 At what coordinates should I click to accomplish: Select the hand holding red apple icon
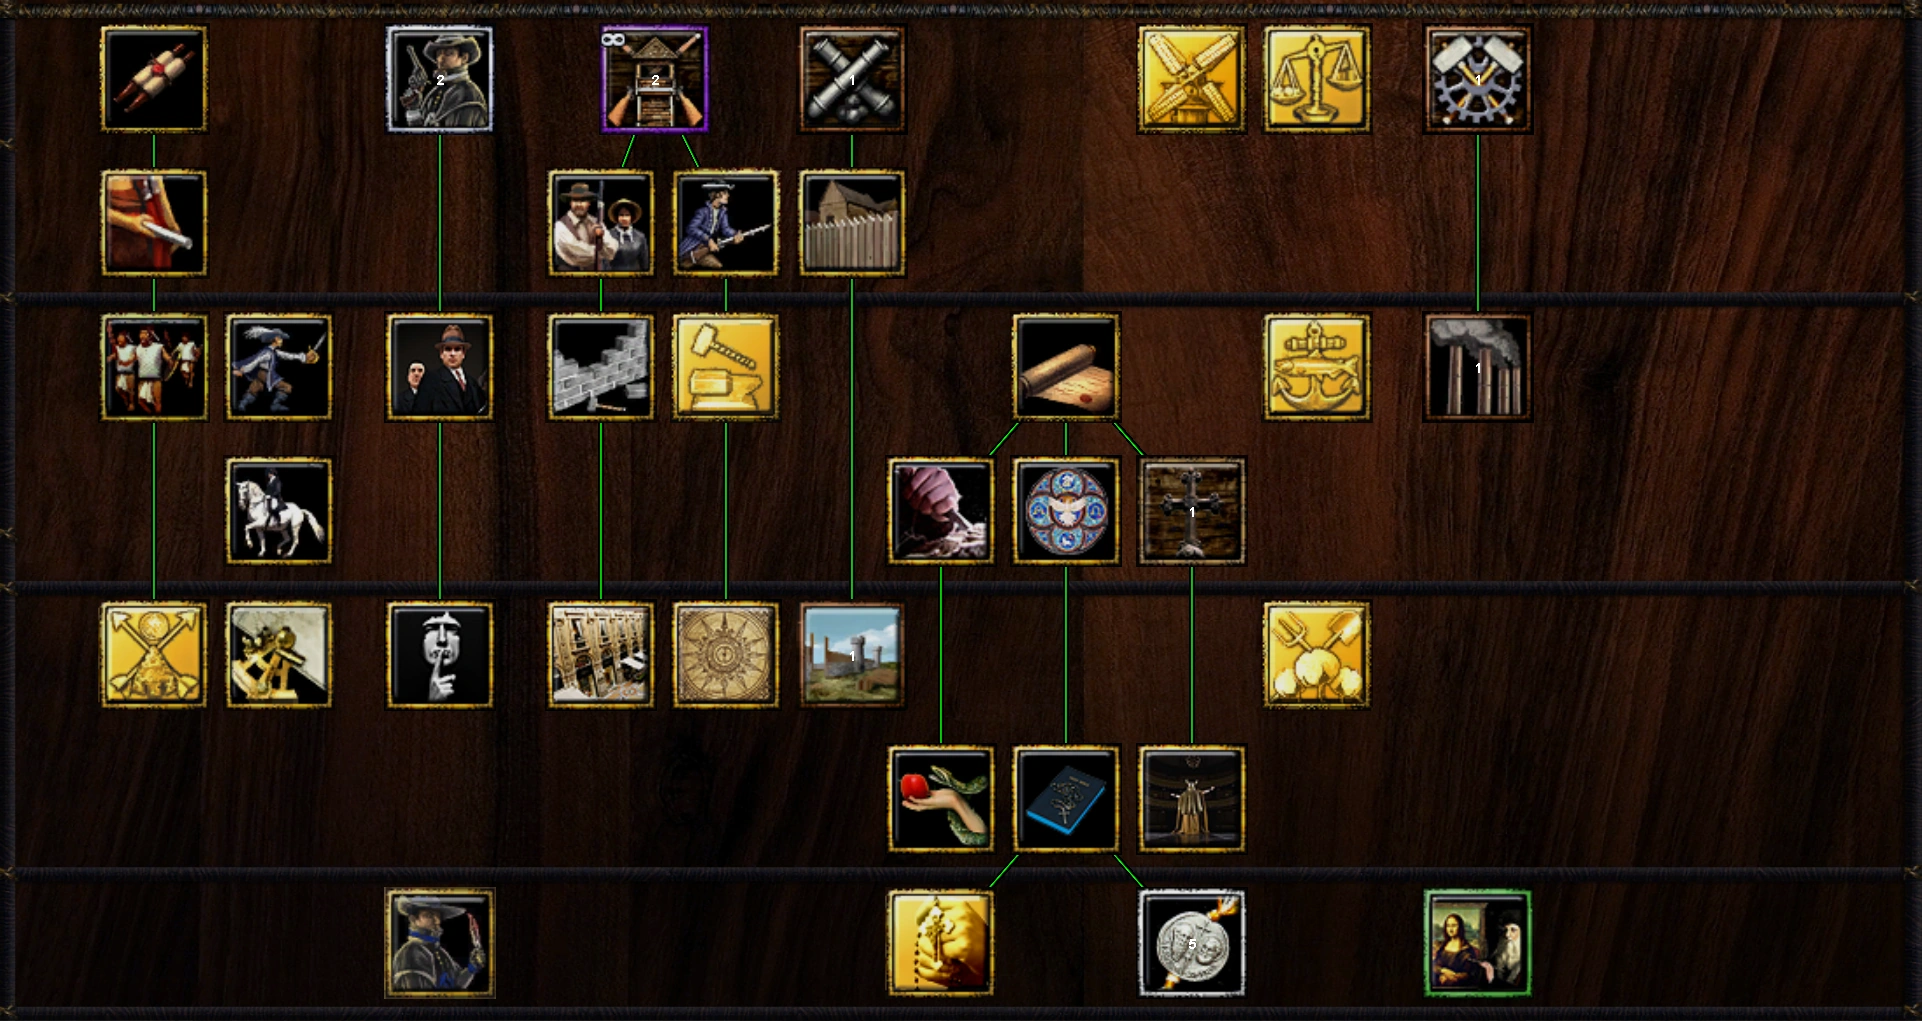coord(941,799)
